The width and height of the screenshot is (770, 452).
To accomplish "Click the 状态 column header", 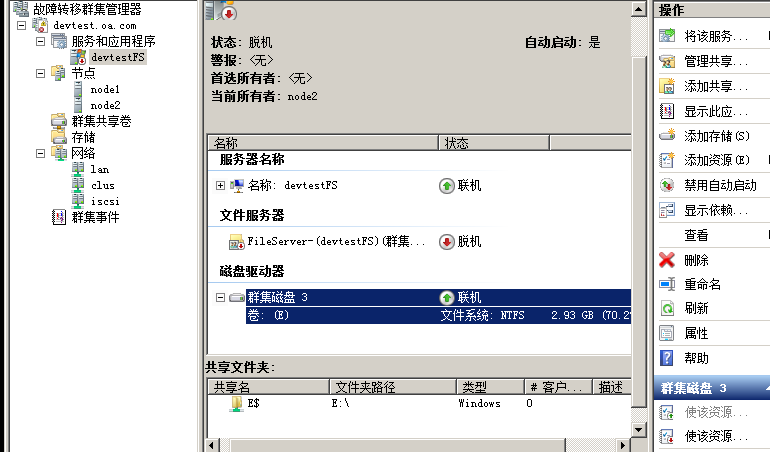I will click(x=494, y=143).
